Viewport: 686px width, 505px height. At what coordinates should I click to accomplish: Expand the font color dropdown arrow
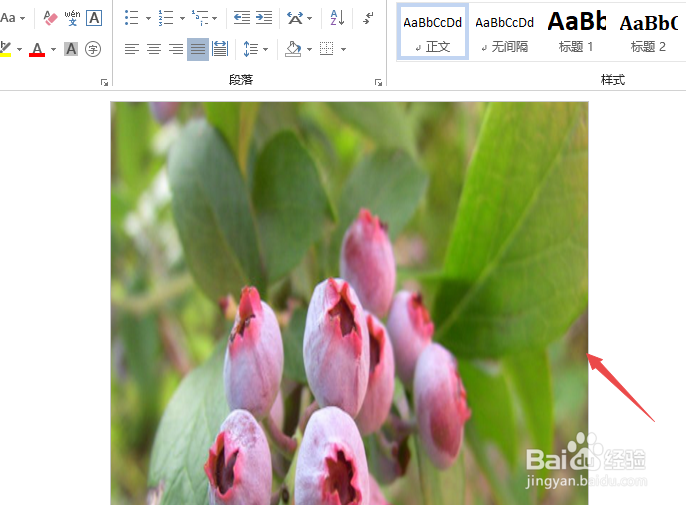pyautogui.click(x=53, y=49)
